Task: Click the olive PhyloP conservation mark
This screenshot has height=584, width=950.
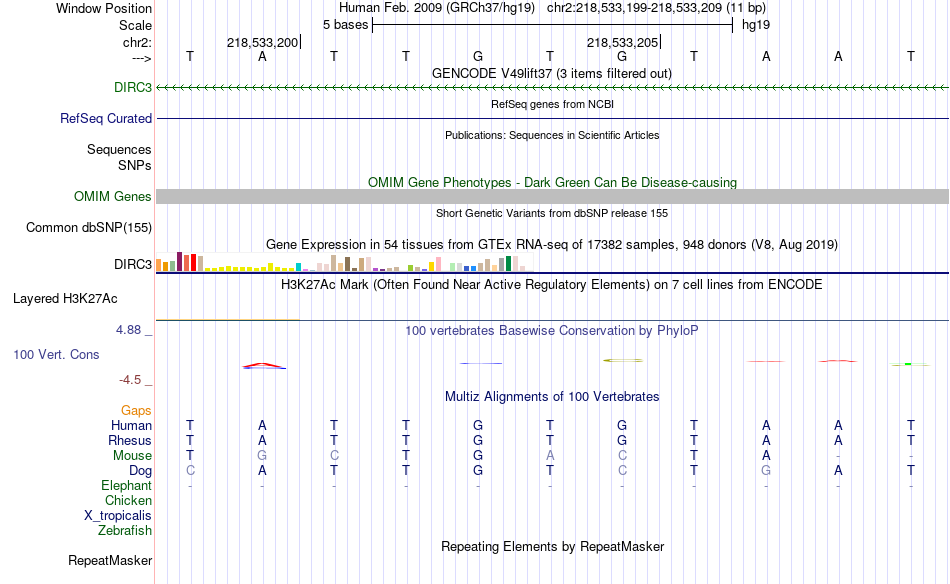Action: tap(623, 360)
